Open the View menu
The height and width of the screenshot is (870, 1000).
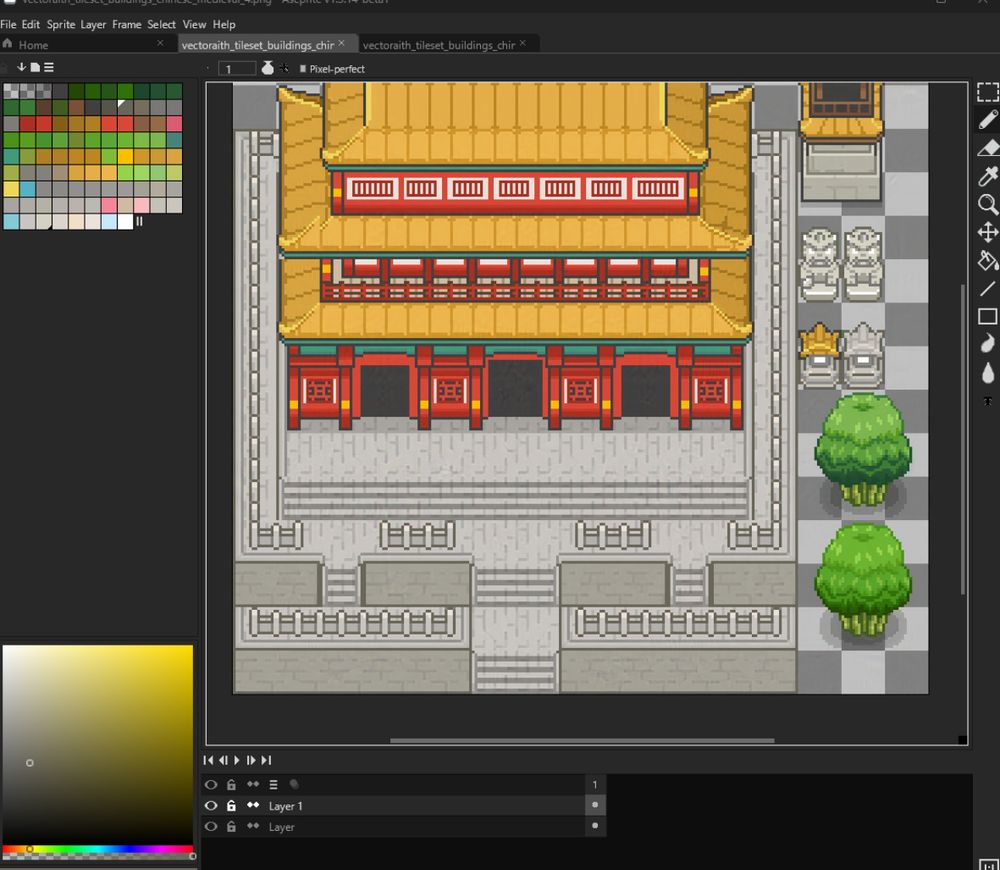(194, 24)
